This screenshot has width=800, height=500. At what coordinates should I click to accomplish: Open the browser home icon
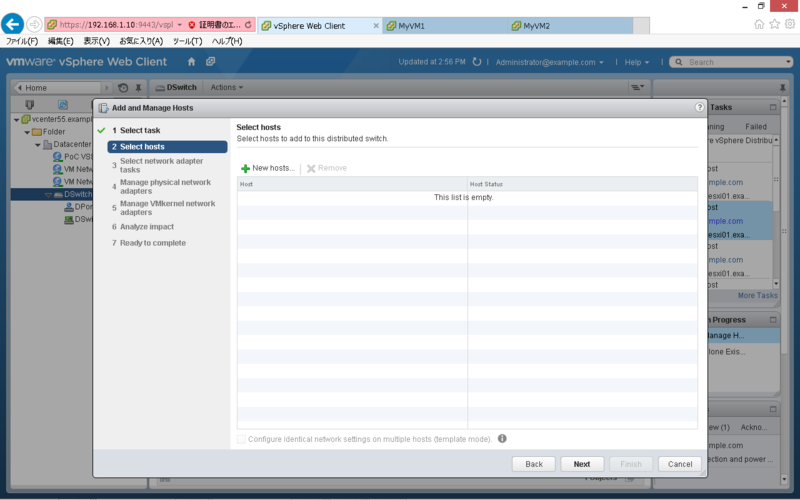[x=759, y=24]
